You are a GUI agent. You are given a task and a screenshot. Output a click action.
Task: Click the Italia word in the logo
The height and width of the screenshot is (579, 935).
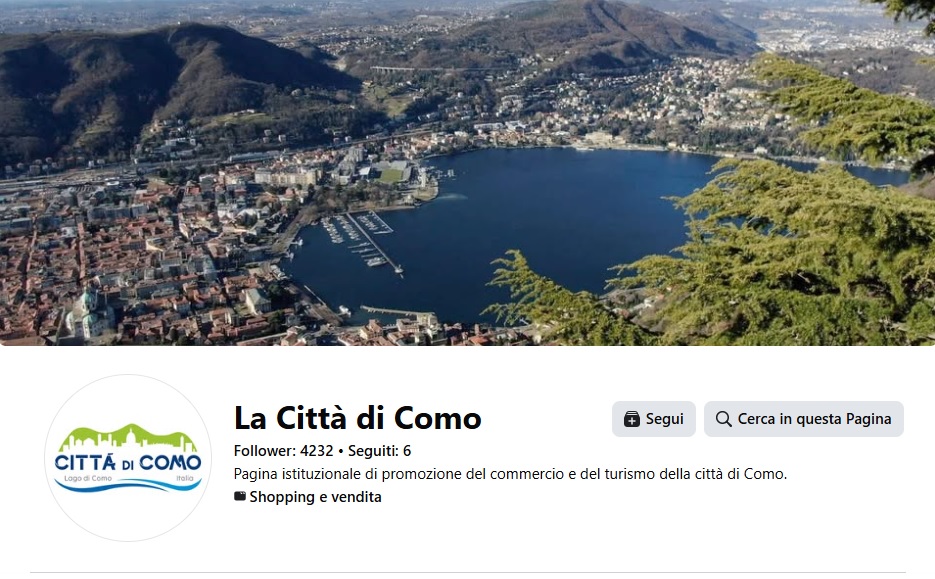point(185,478)
